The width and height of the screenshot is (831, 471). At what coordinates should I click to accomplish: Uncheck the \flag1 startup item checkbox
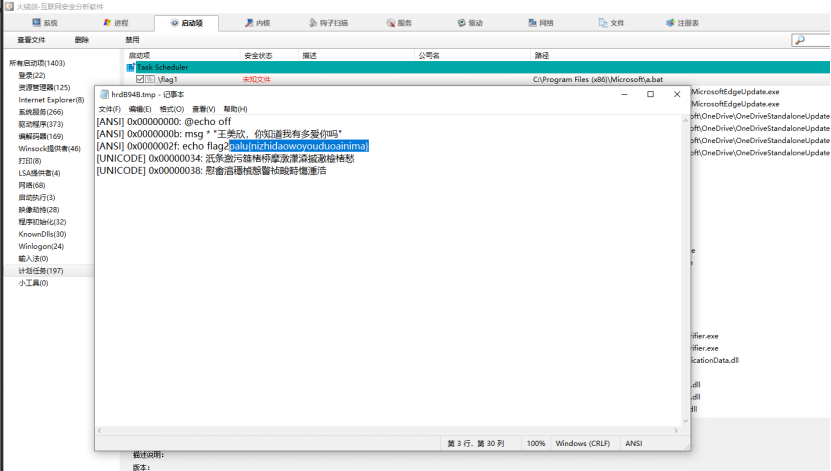140,79
